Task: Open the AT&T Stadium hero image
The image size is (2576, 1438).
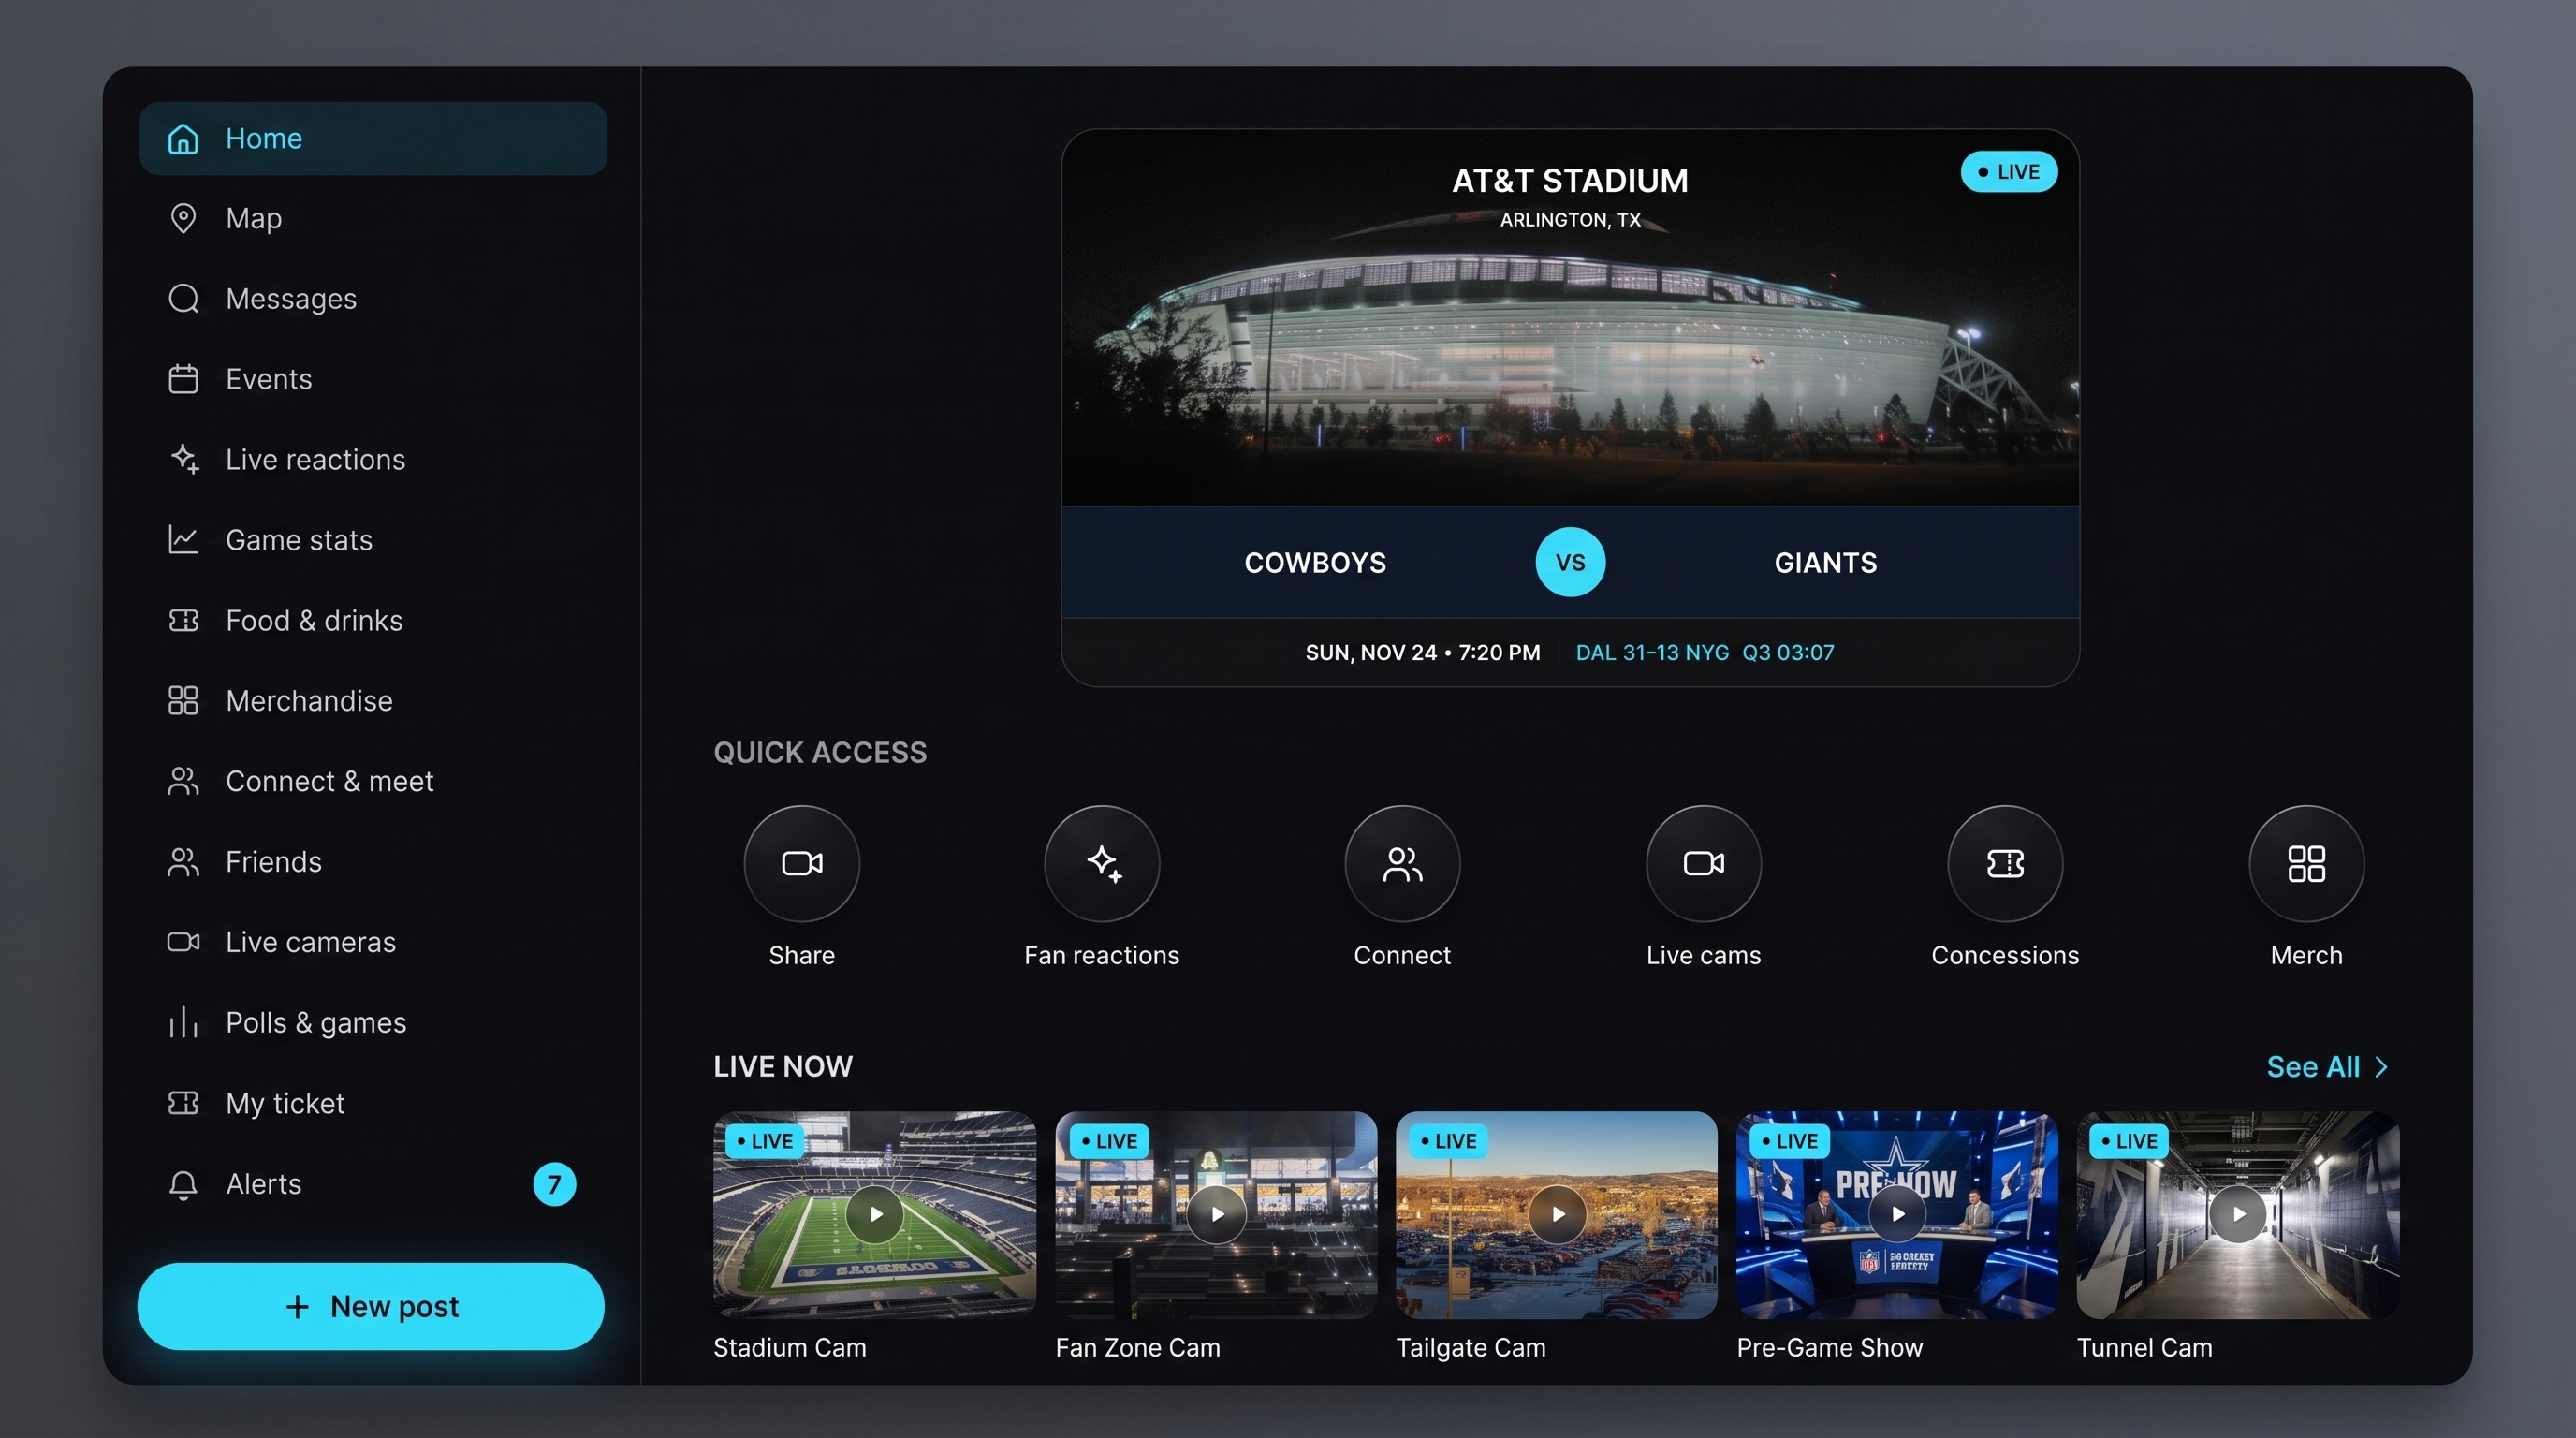Action: pyautogui.click(x=1570, y=318)
